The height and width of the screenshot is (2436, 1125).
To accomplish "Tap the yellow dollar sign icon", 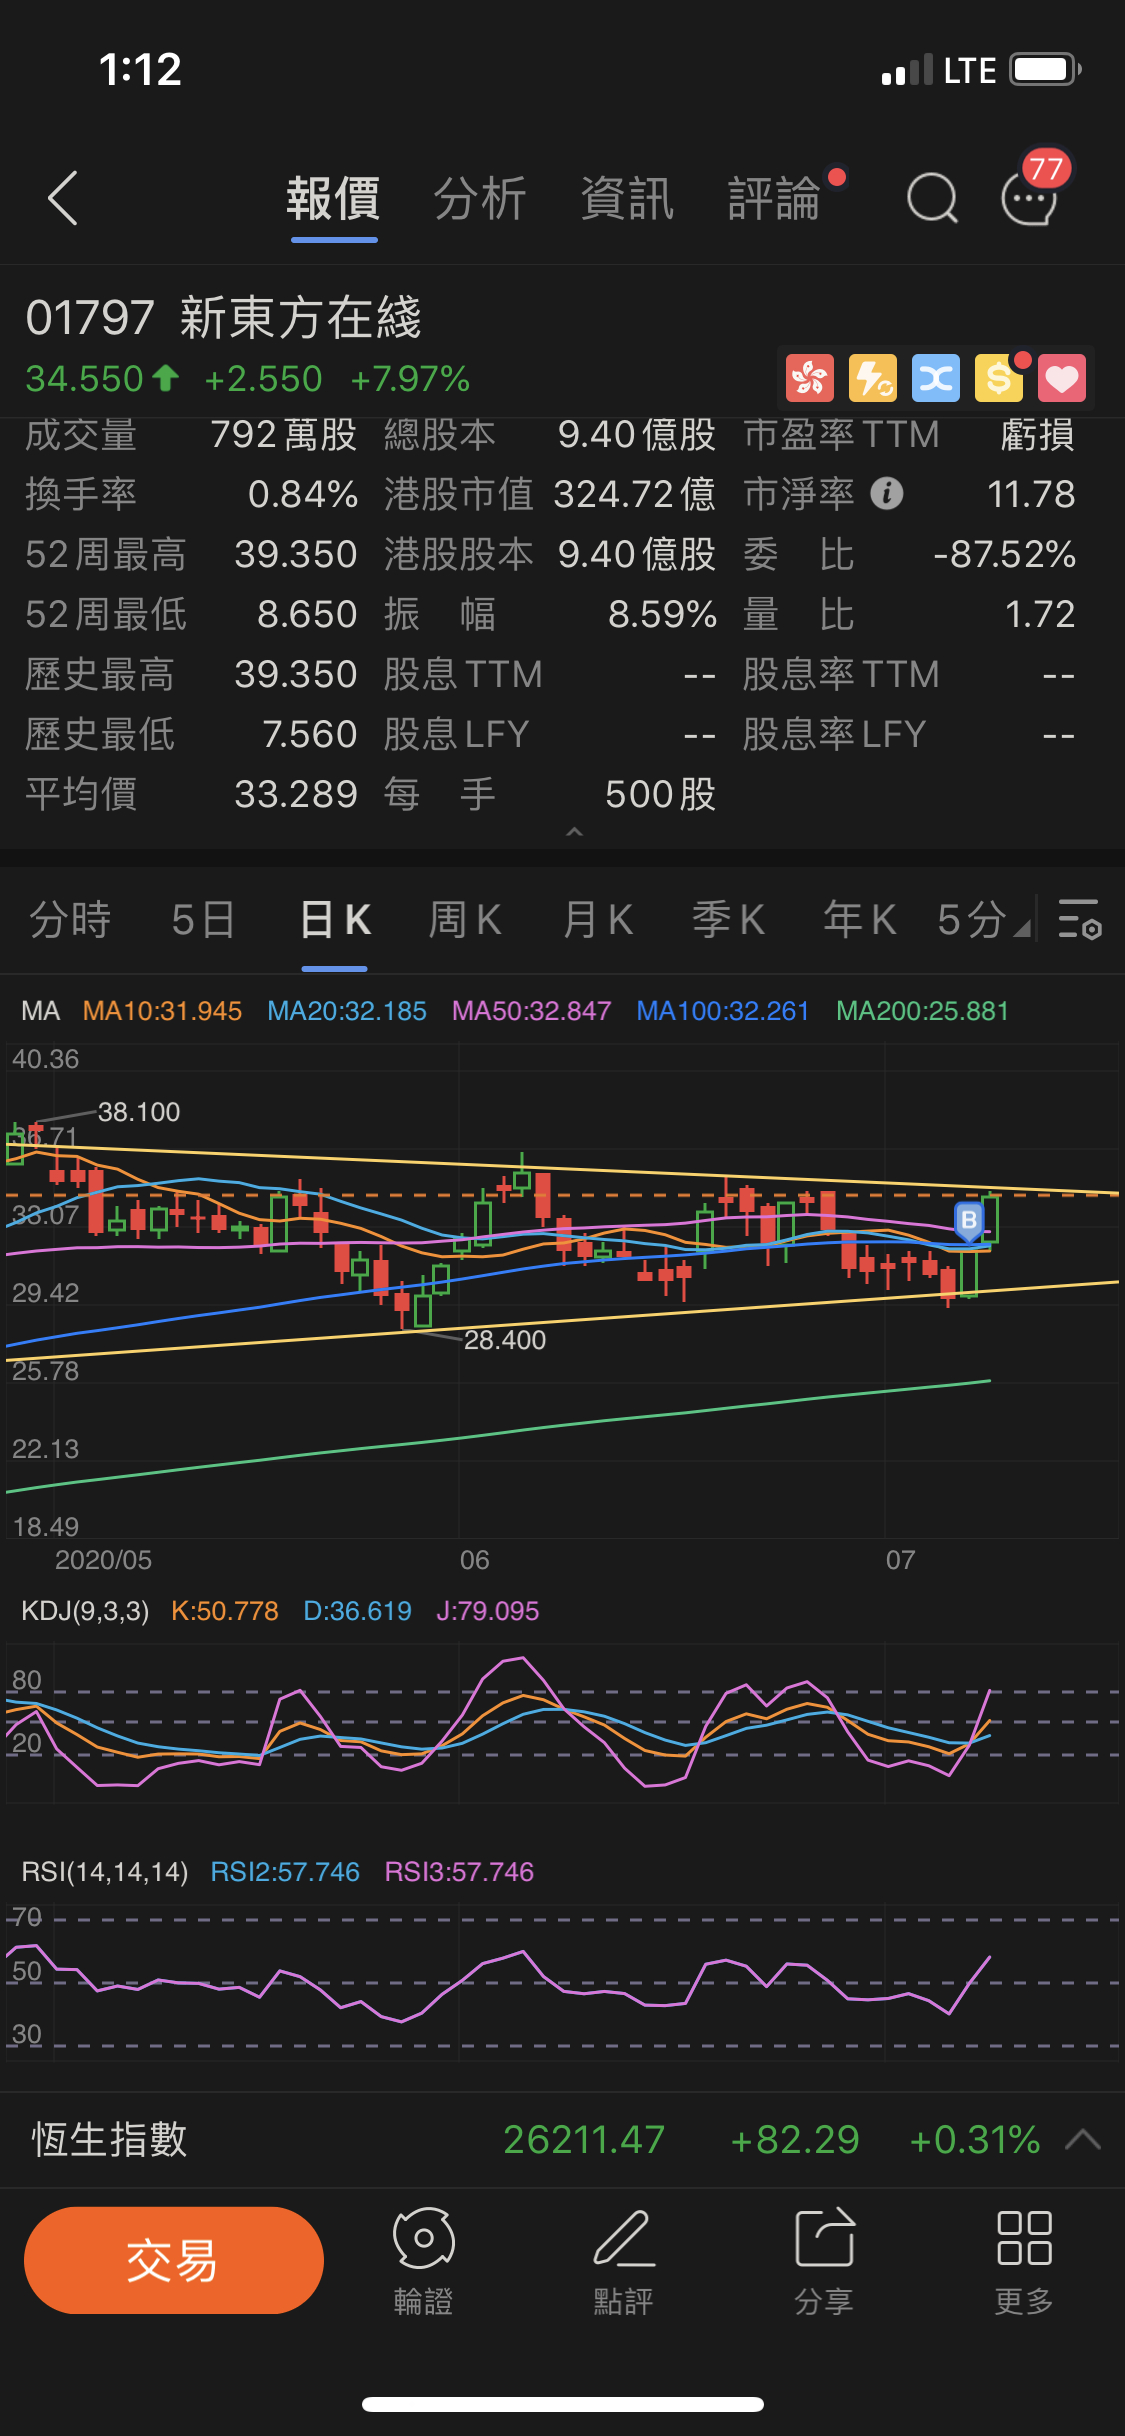I will point(999,379).
